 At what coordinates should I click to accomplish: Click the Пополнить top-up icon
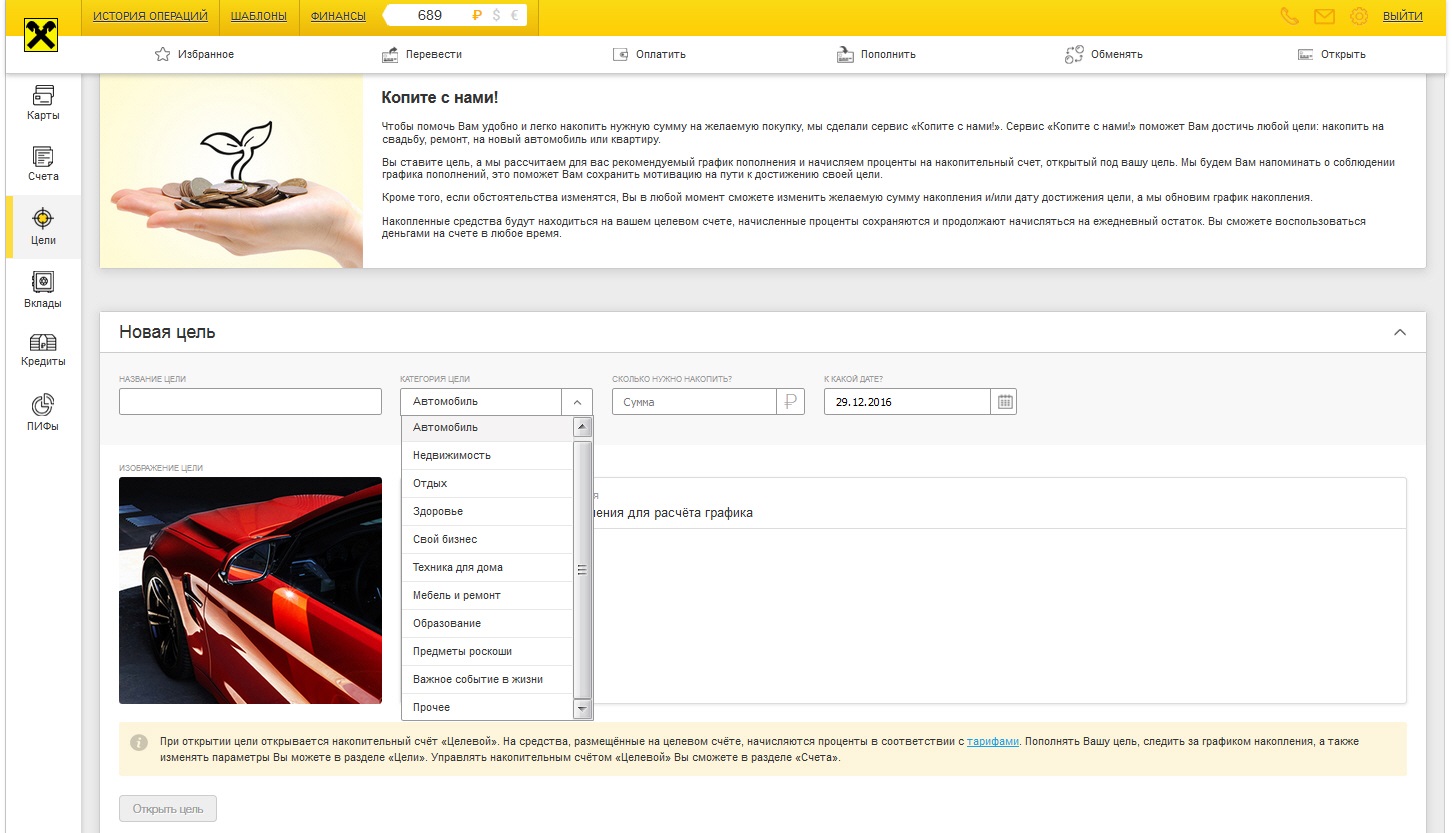tap(845, 54)
